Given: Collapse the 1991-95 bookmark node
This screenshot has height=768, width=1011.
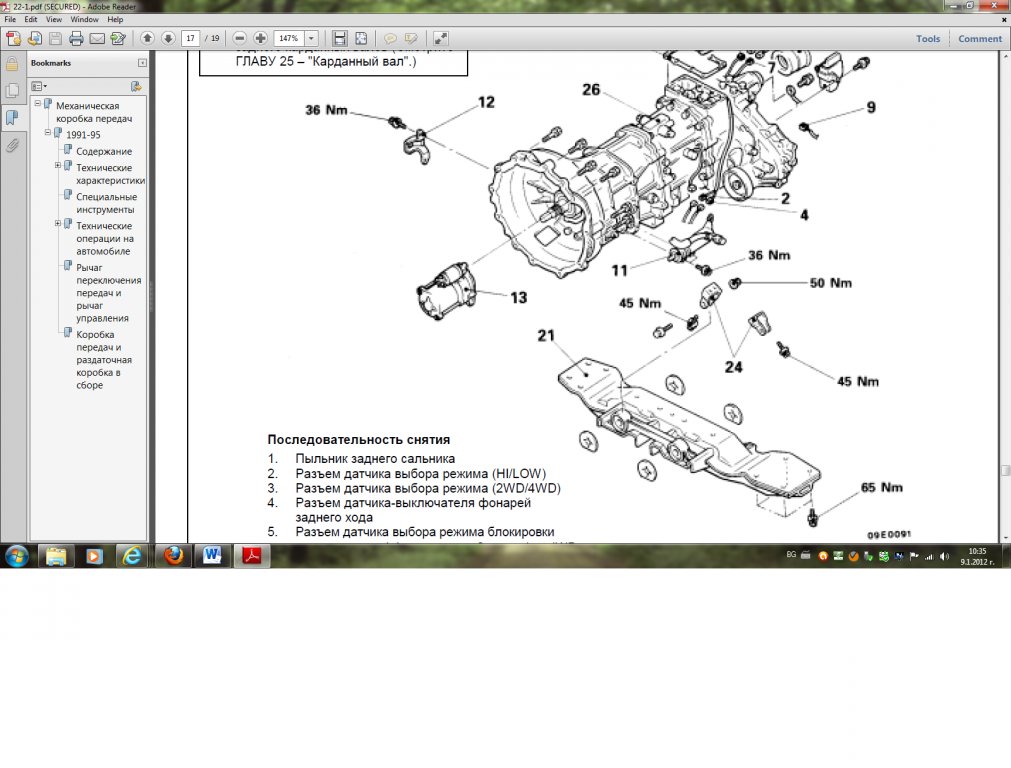Looking at the screenshot, I should tap(46, 133).
